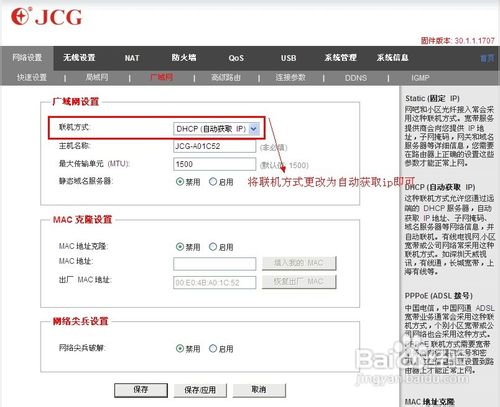Open the 快速设置 submenu
Image resolution: width=500 pixels, height=407 pixels.
pos(32,78)
